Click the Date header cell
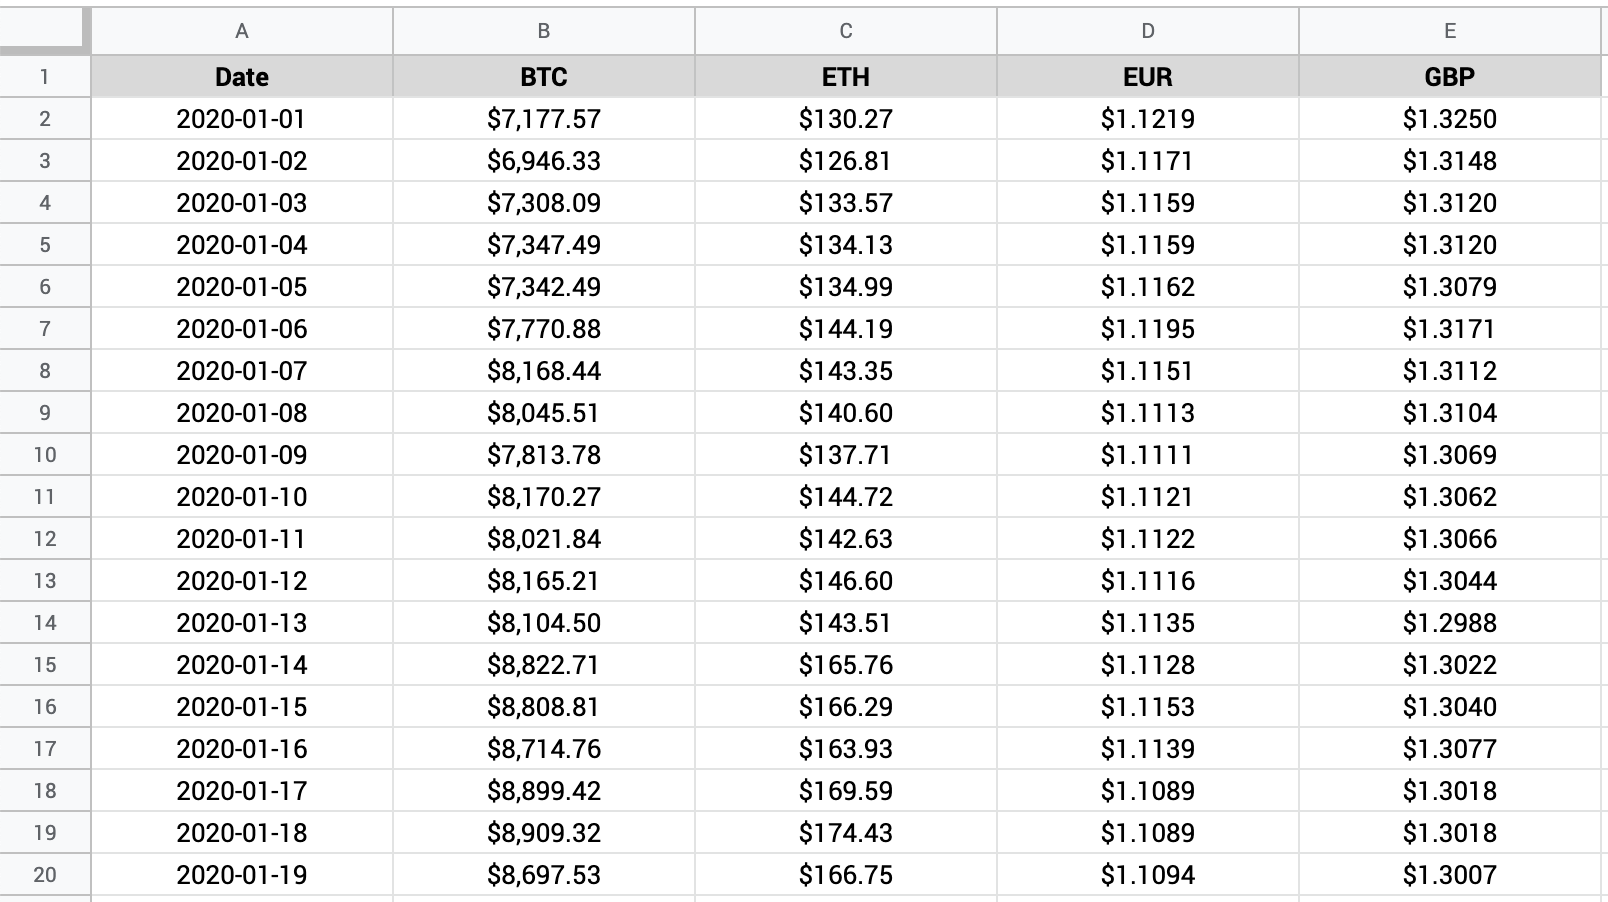This screenshot has width=1608, height=902. 242,77
